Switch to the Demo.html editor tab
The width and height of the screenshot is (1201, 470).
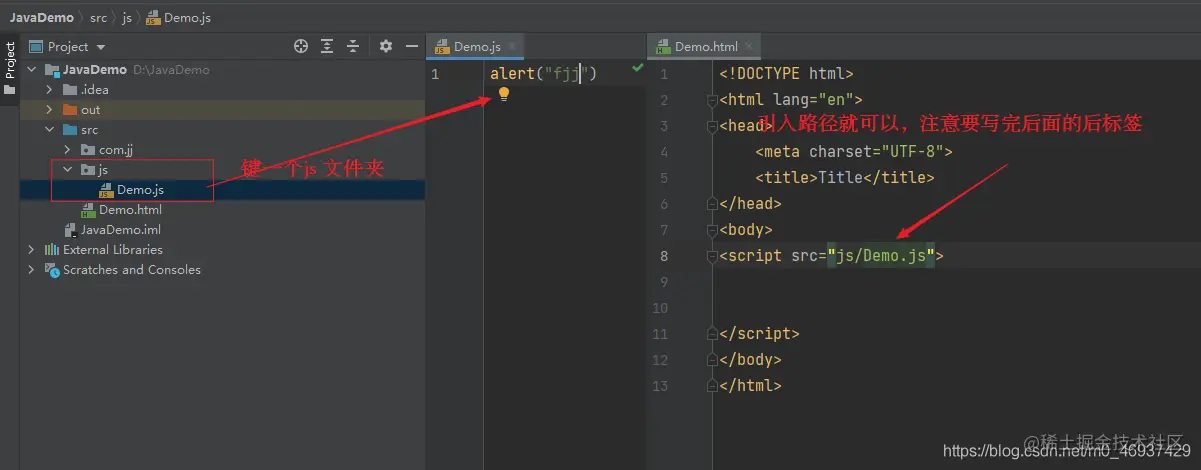(704, 46)
